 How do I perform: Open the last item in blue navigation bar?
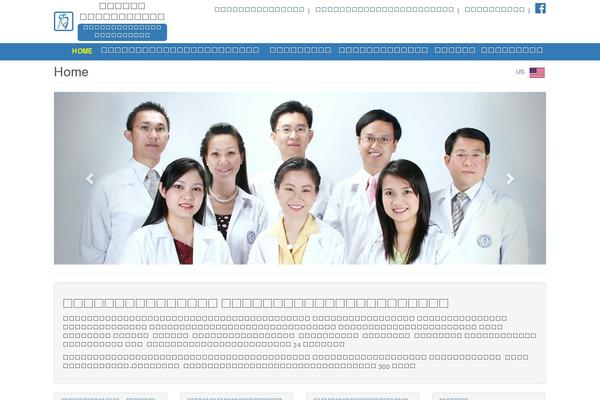coord(512,50)
